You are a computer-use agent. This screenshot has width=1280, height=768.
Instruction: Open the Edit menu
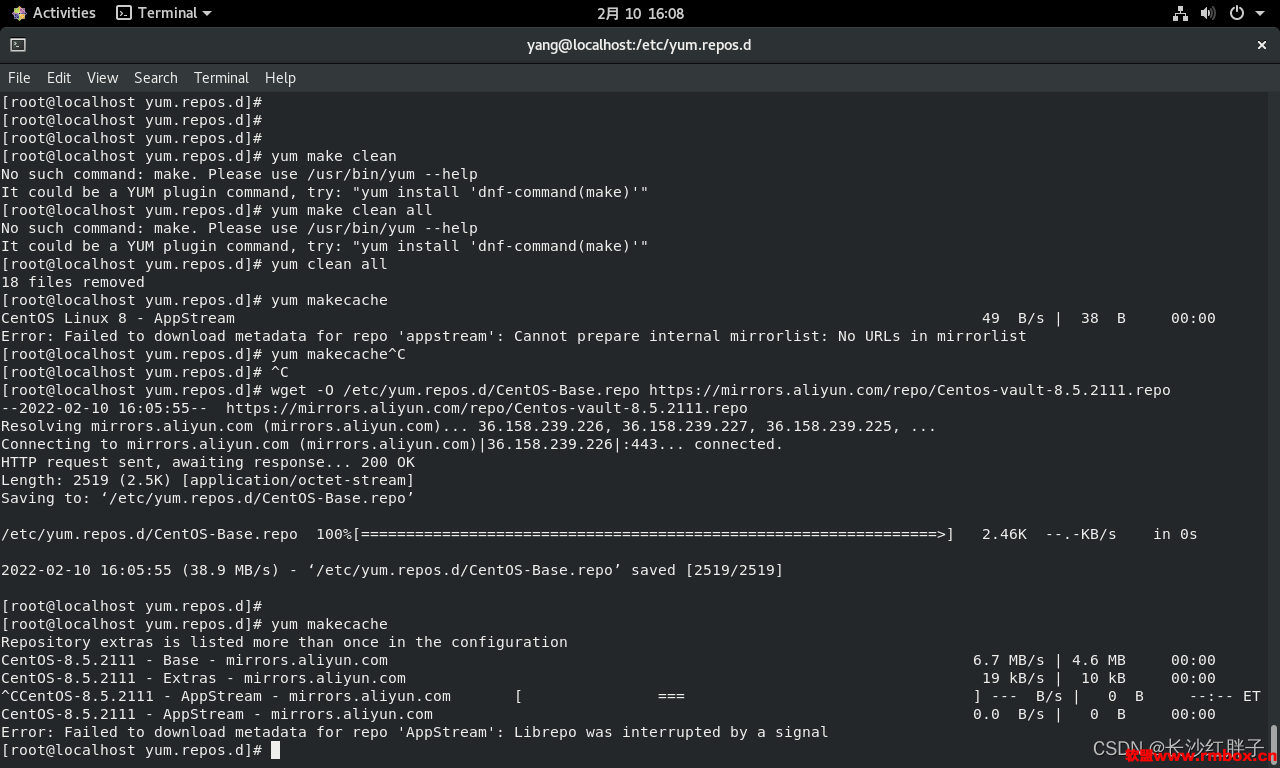pos(59,78)
